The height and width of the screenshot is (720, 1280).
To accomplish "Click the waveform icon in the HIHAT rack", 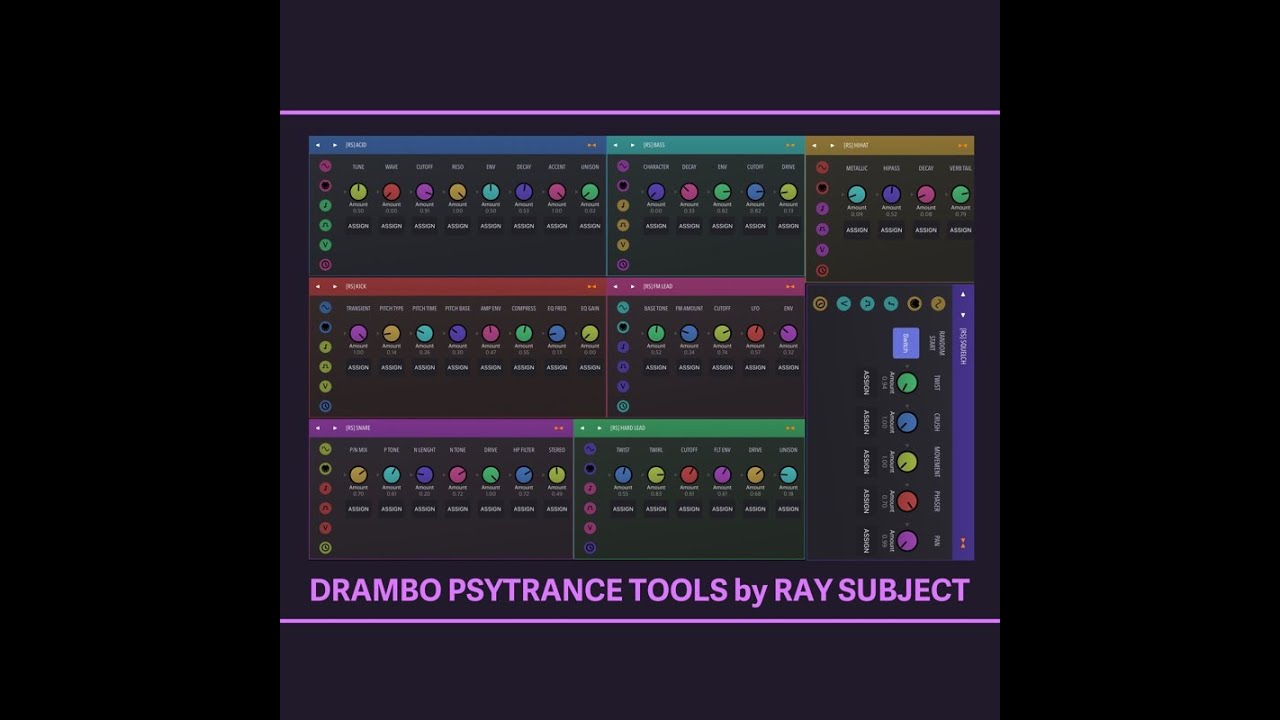I will [x=822, y=168].
